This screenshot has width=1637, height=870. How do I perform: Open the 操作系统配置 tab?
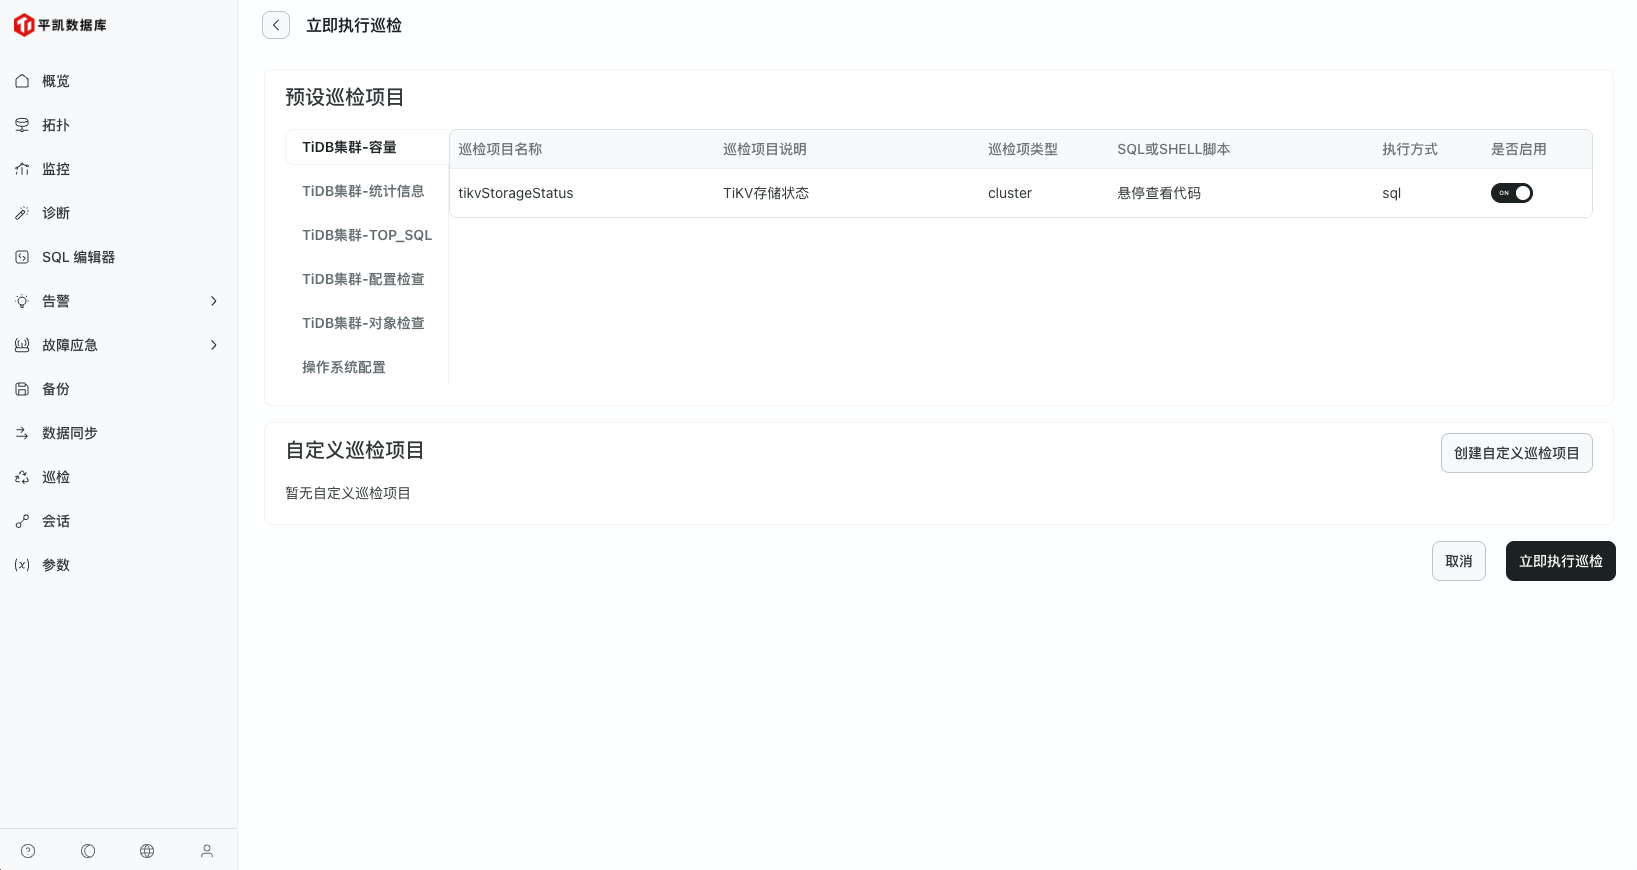[344, 367]
